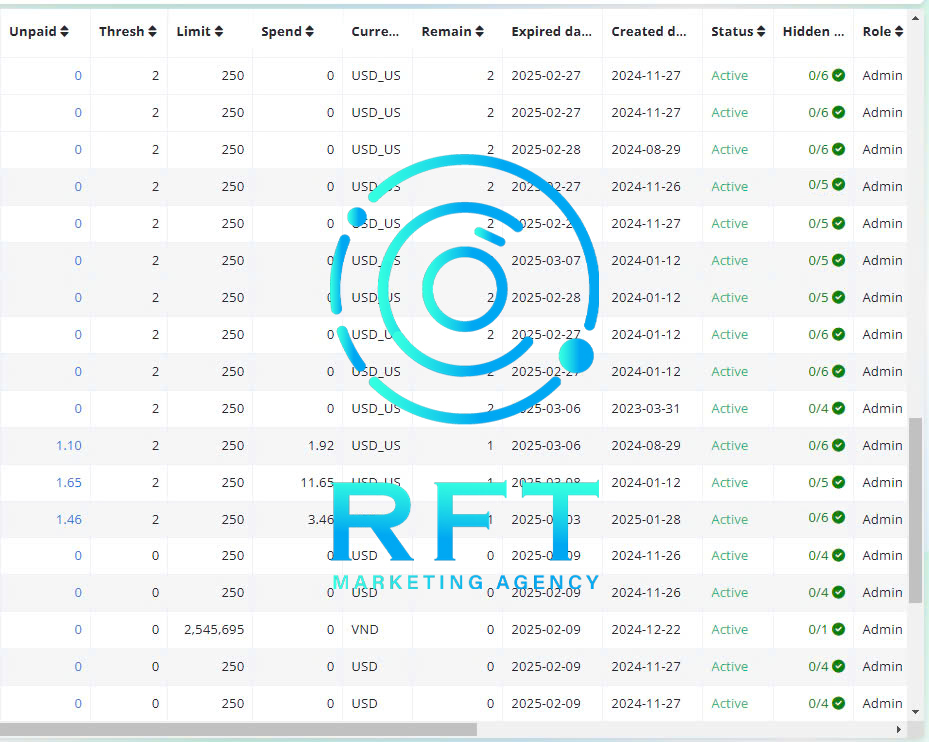Click Active status in the VND row
Image resolution: width=929 pixels, height=742 pixels.
(729, 629)
